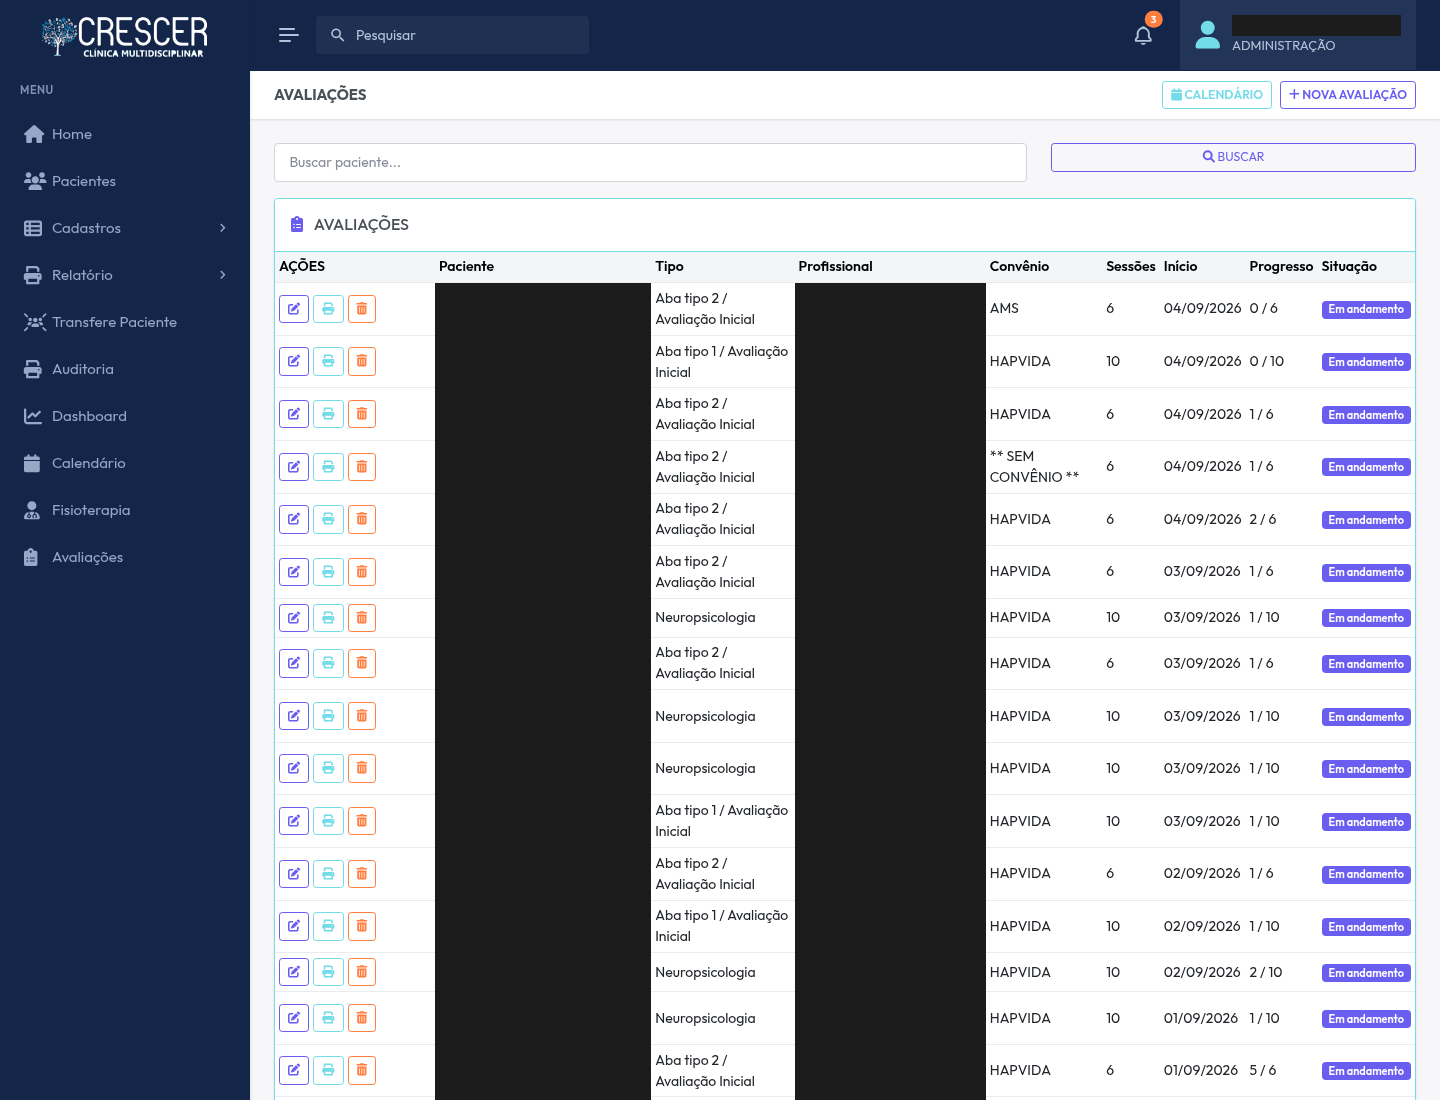This screenshot has width=1440, height=1100.
Task: Click the Paciente column header
Action: (467, 266)
